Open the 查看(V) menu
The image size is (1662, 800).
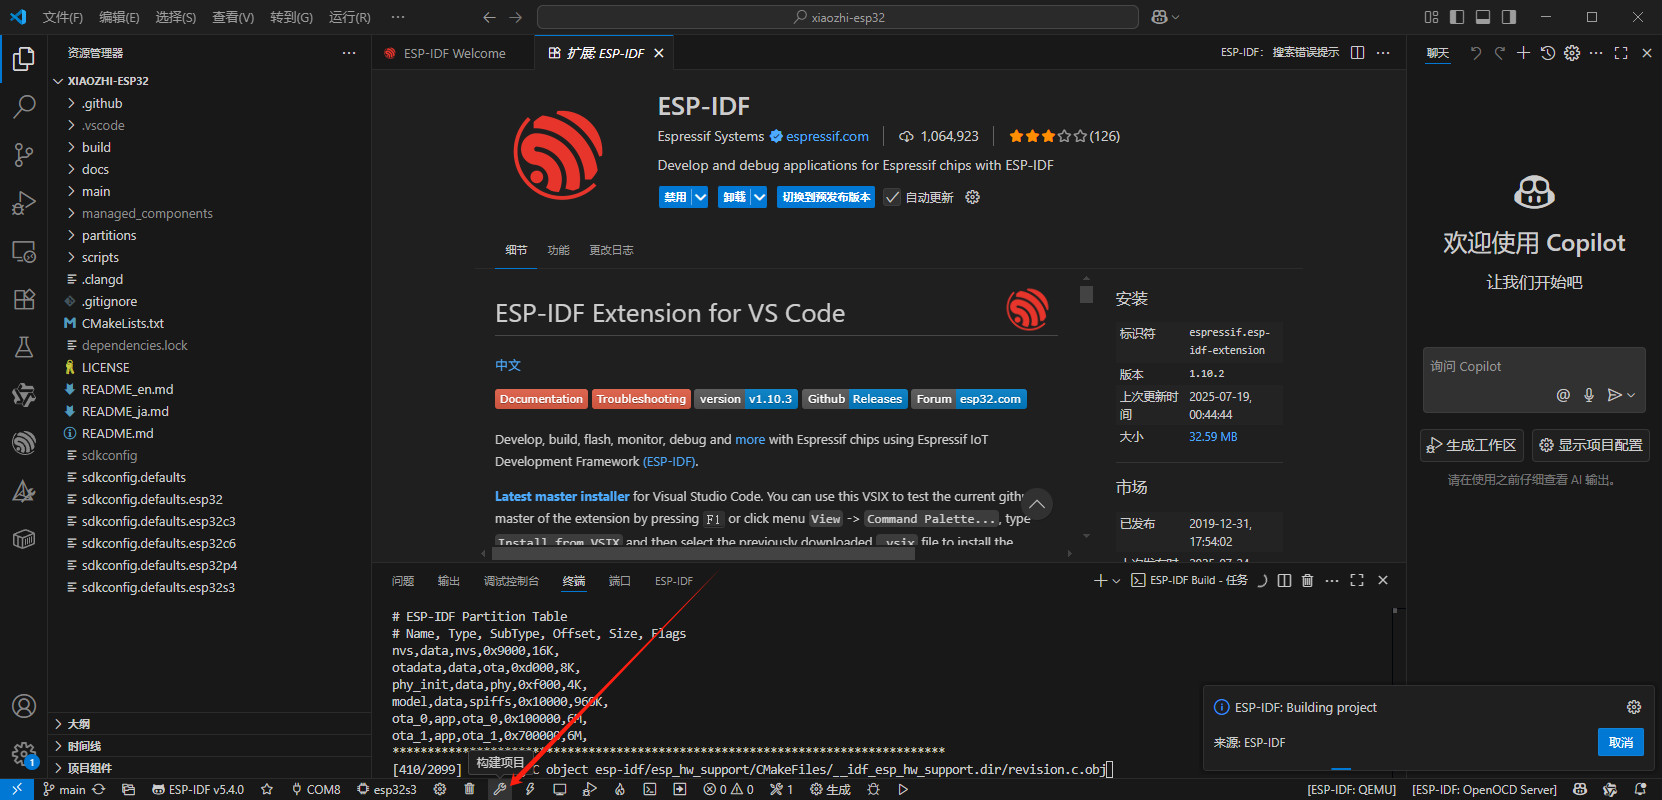(233, 17)
